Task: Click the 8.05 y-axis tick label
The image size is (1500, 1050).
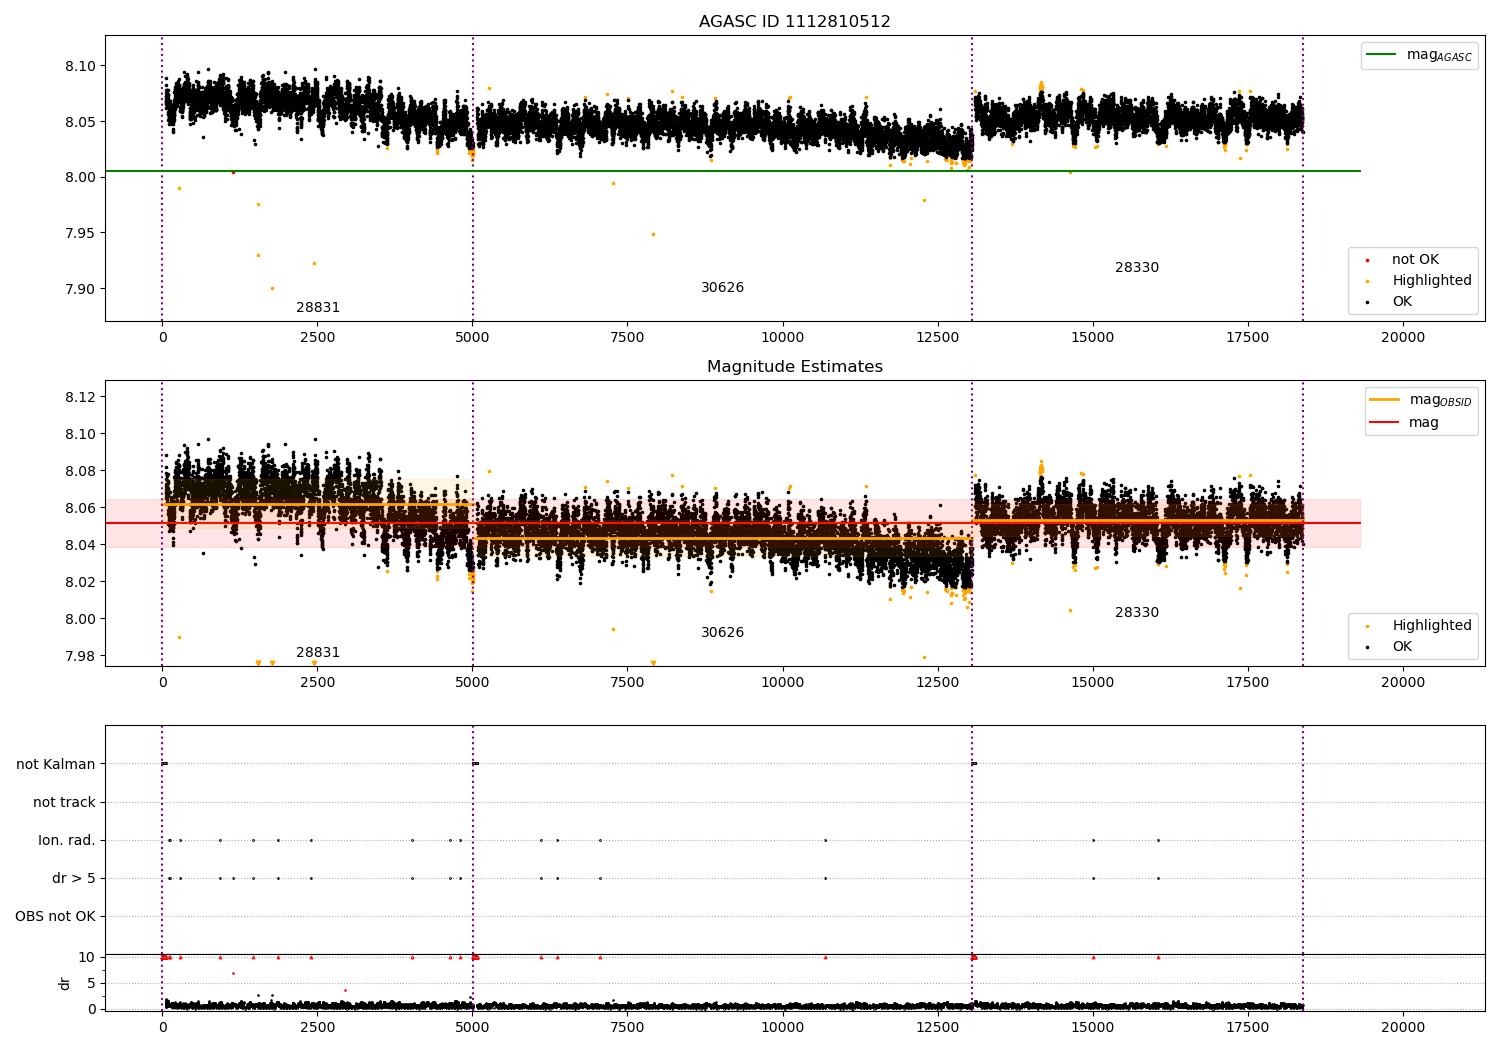Action: point(79,122)
